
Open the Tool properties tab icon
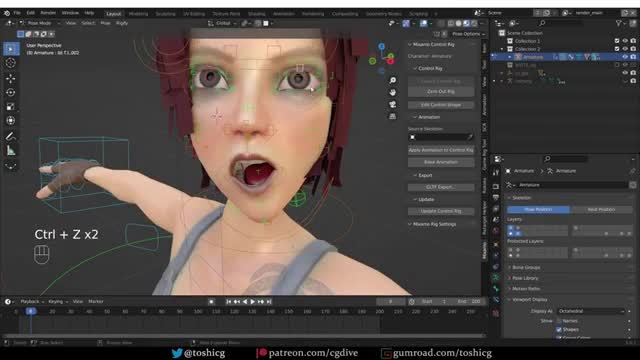point(496,173)
